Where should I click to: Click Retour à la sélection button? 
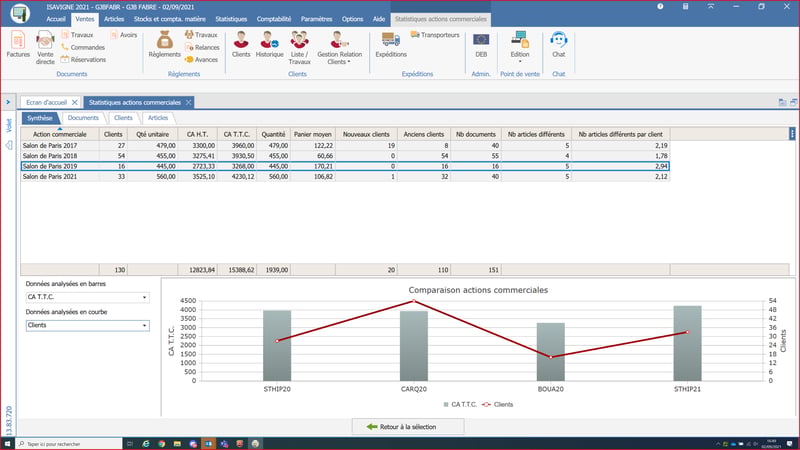click(x=408, y=427)
